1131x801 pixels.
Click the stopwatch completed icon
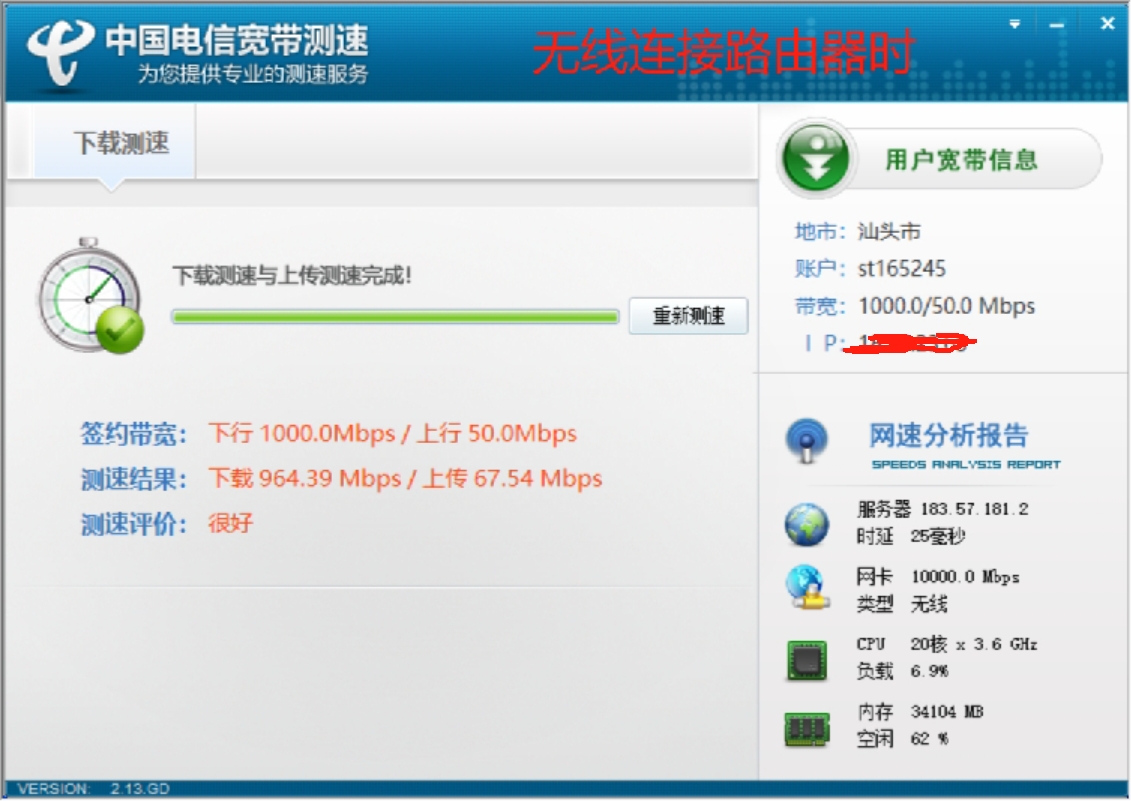91,296
